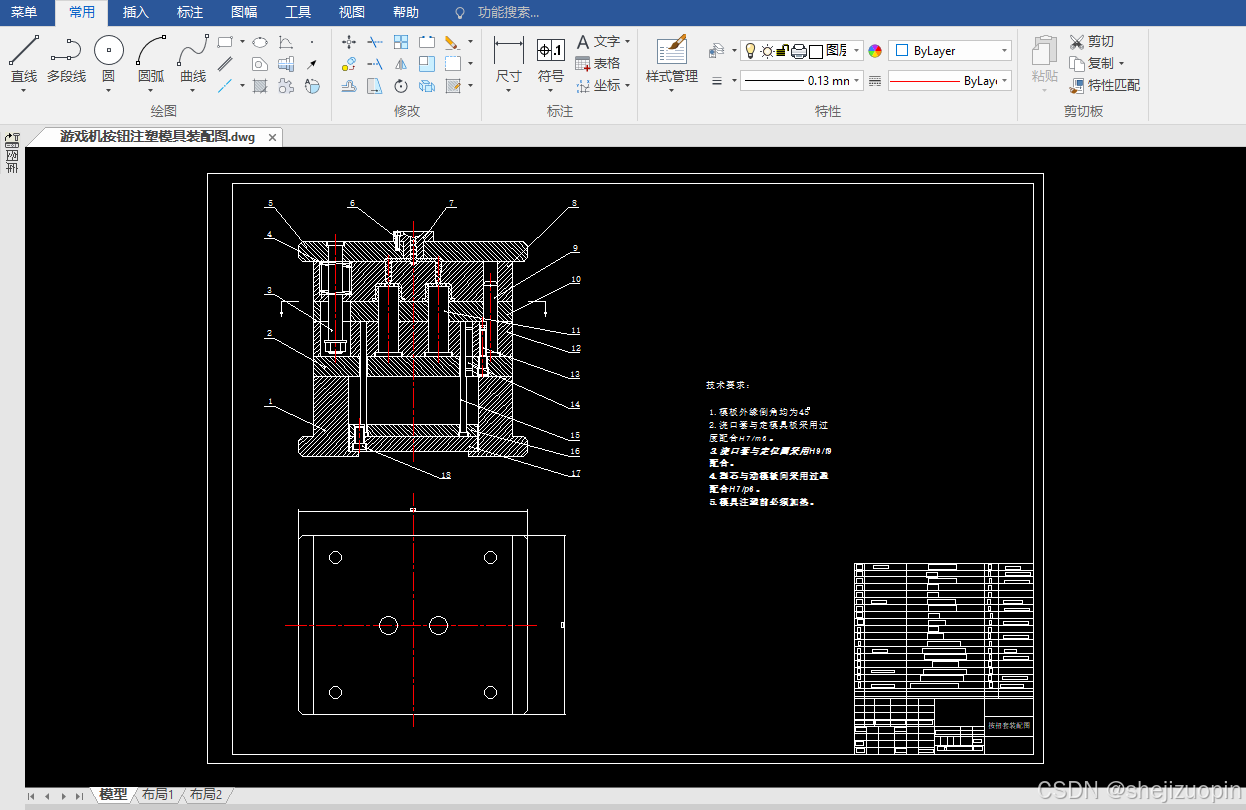Insert a 表格 table

point(598,63)
